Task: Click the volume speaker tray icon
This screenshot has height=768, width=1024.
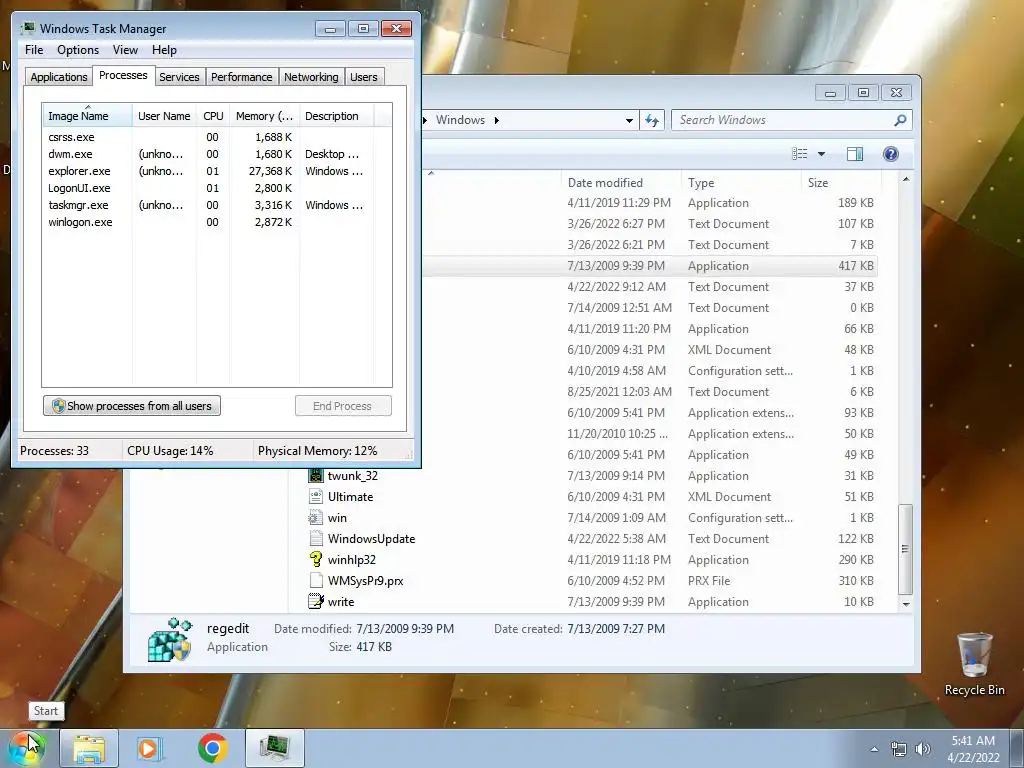Action: coord(922,749)
